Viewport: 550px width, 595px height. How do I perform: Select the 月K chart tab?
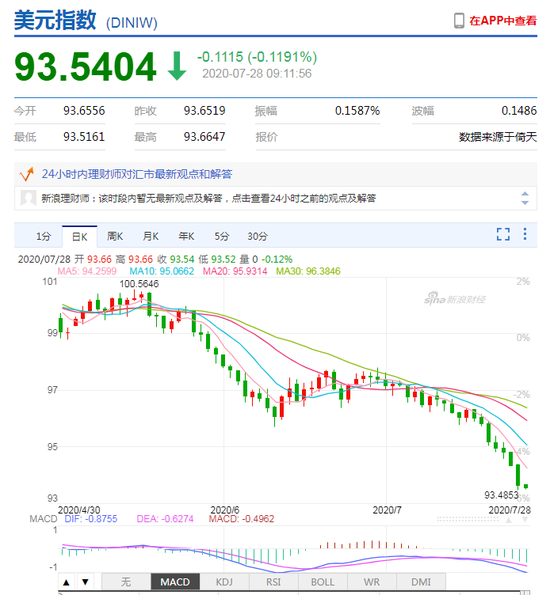pos(151,236)
